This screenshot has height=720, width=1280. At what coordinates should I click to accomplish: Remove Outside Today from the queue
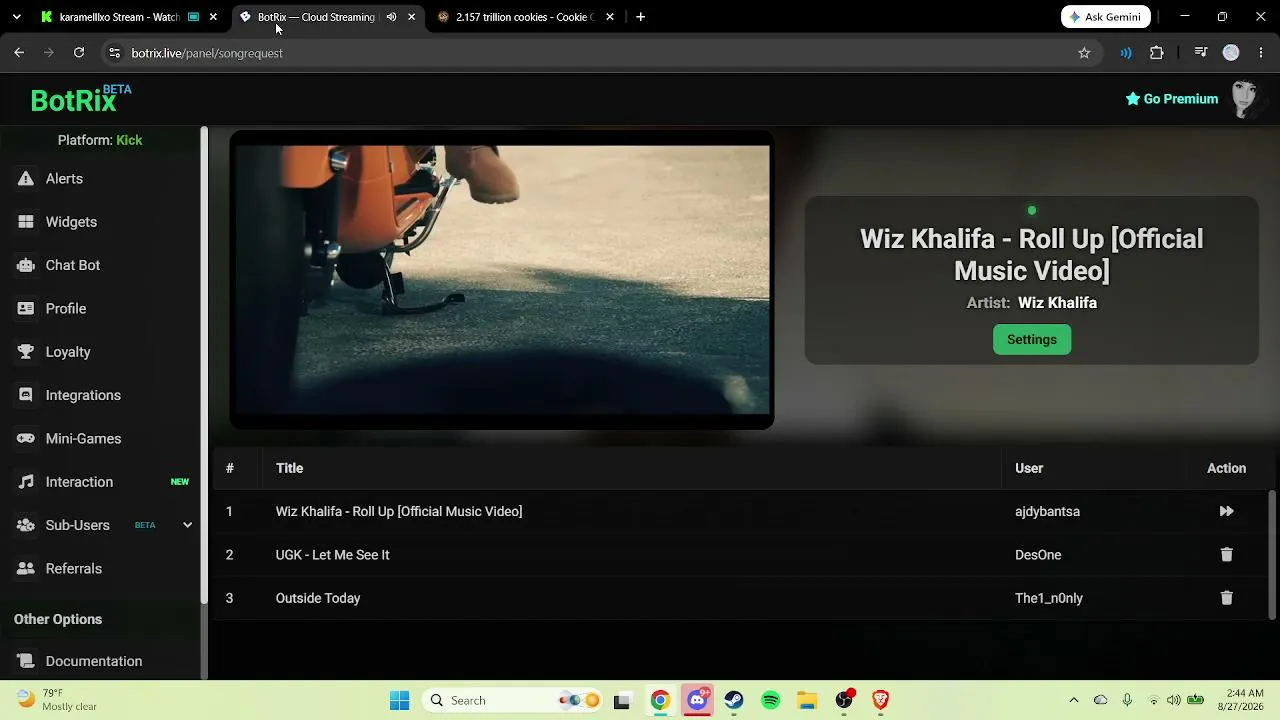click(x=1226, y=598)
